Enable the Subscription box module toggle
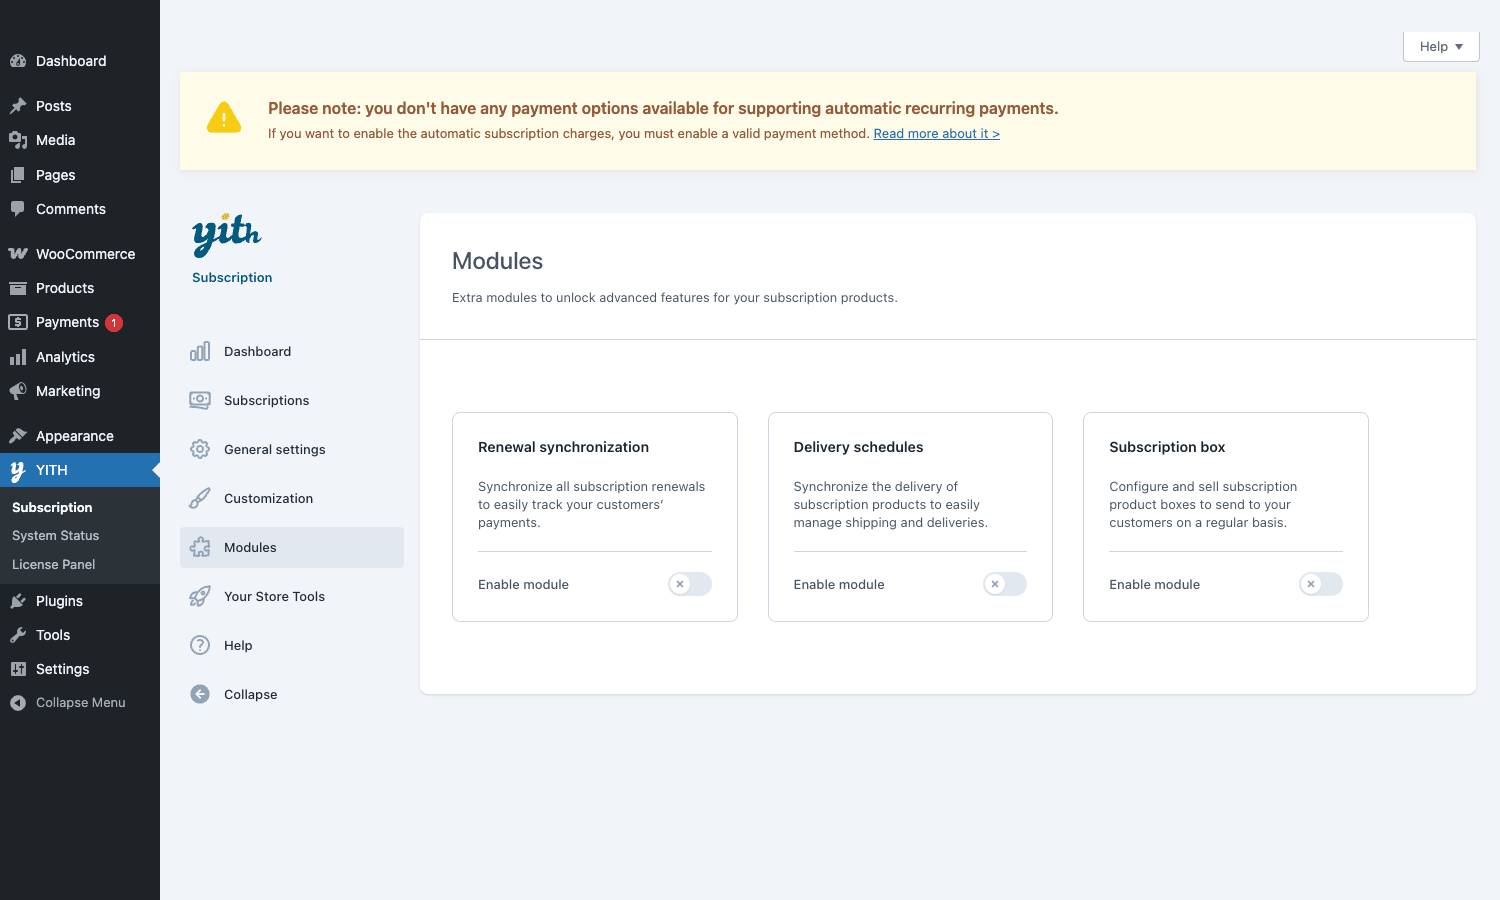Screen dimensions: 1500x900 (x=1321, y=584)
